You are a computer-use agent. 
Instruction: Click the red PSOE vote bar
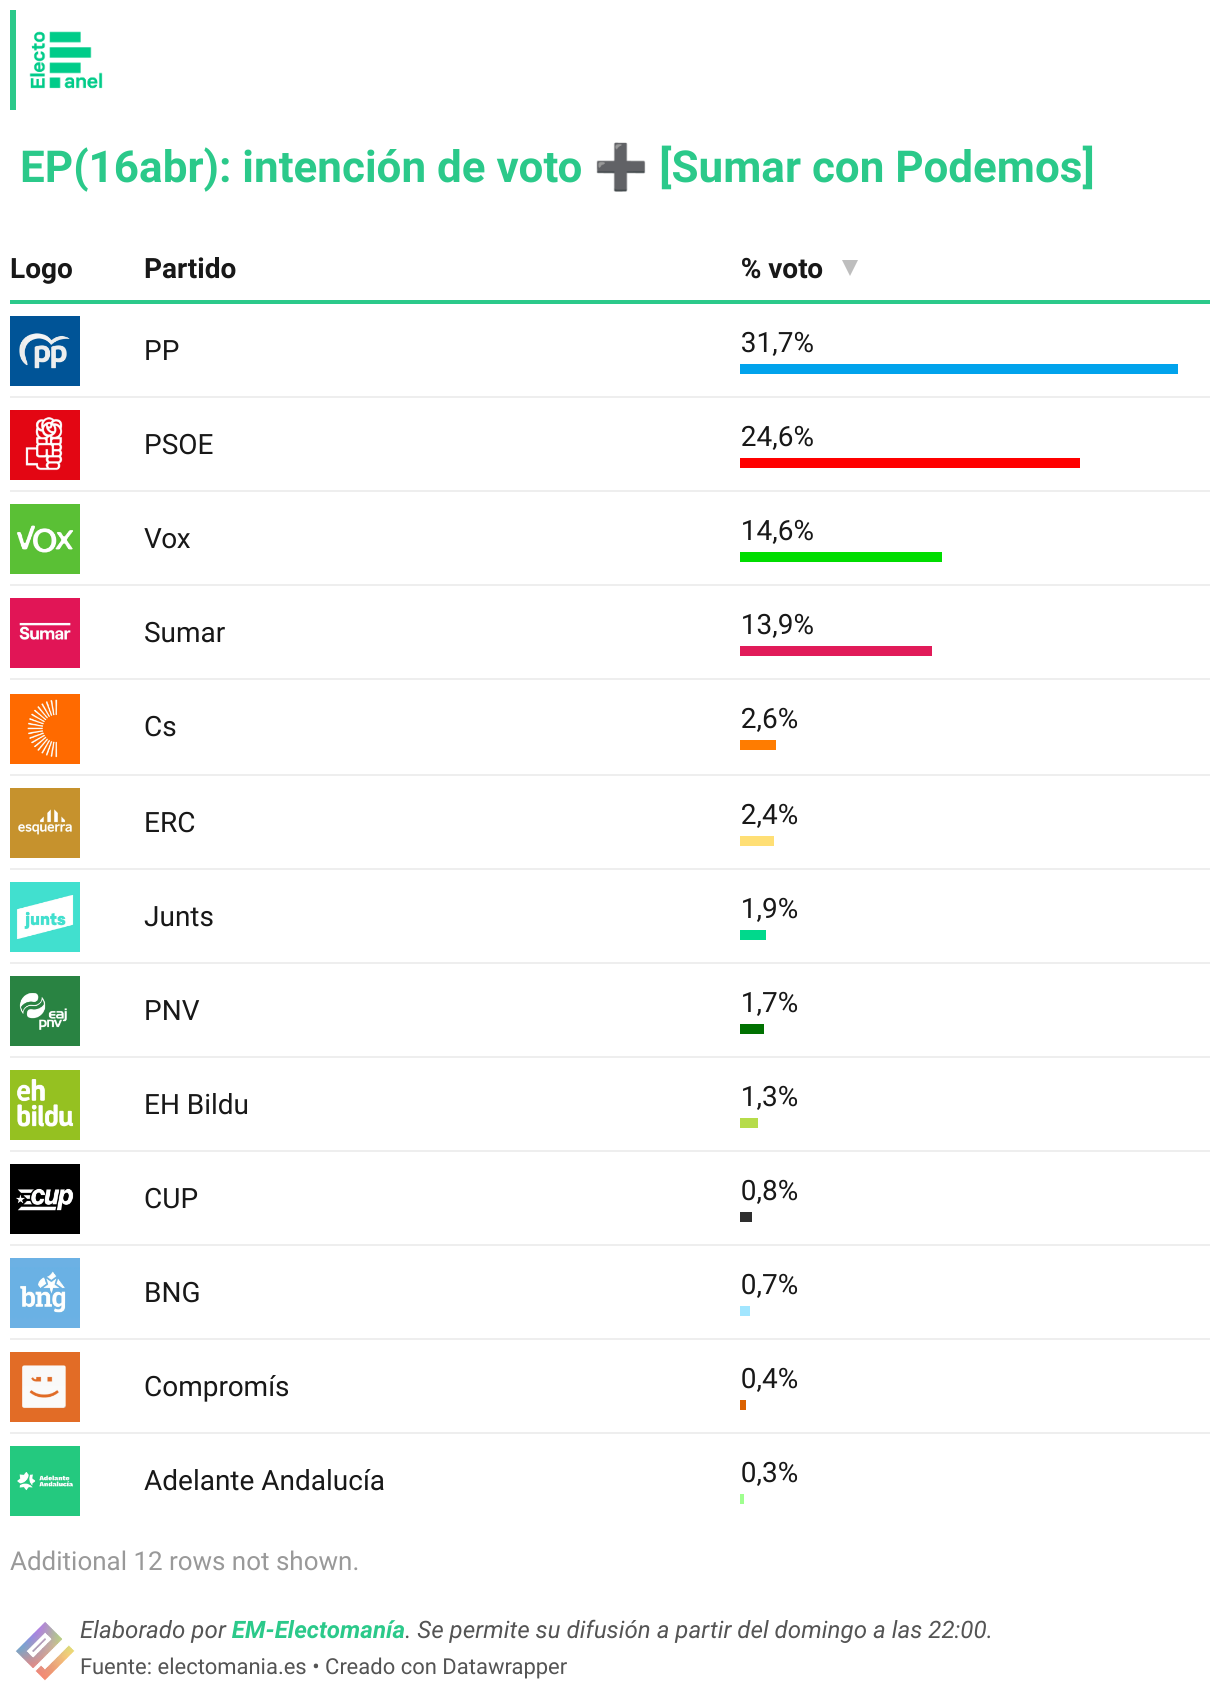pyautogui.click(x=909, y=463)
